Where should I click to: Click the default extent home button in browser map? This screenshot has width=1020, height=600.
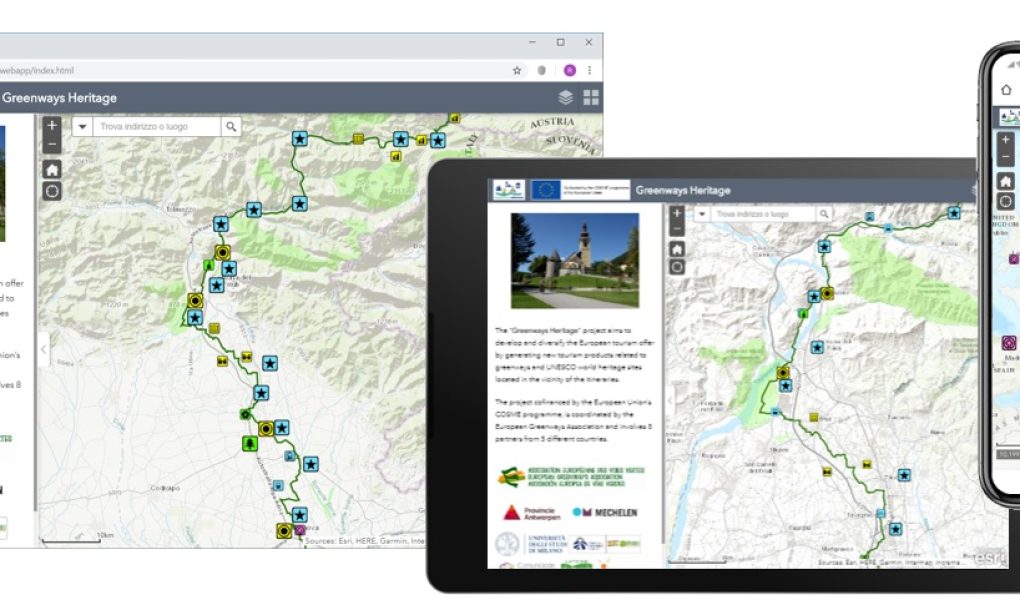[52, 168]
